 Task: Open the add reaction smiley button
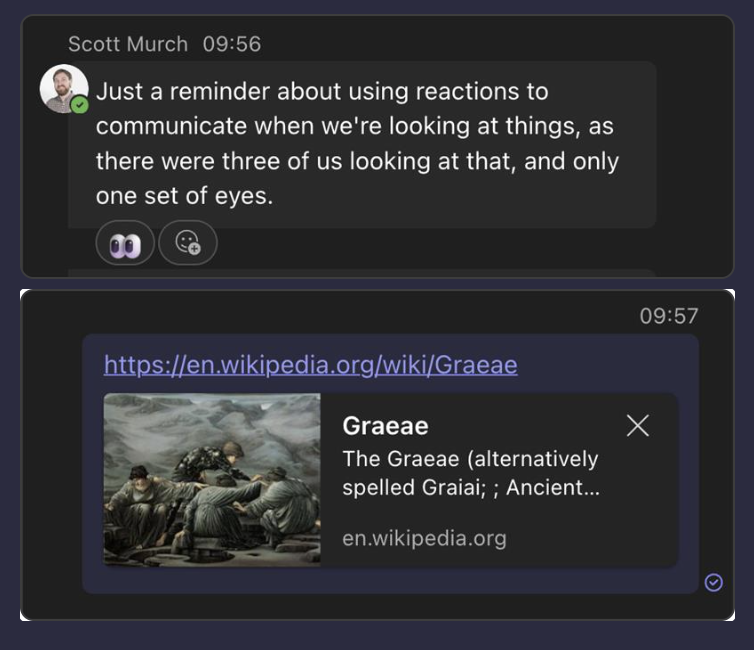click(188, 243)
